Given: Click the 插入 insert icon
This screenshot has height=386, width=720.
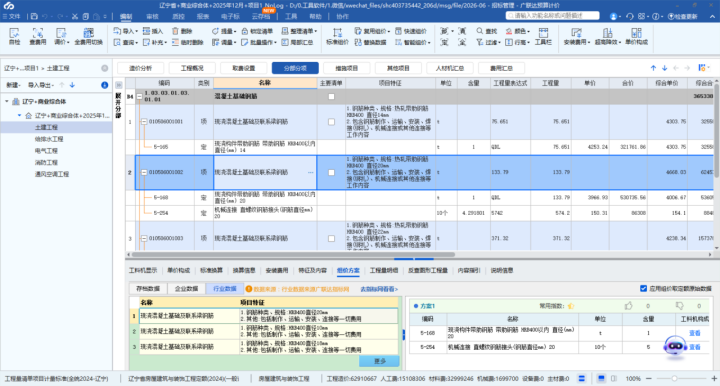Looking at the screenshot, I should click(x=152, y=31).
